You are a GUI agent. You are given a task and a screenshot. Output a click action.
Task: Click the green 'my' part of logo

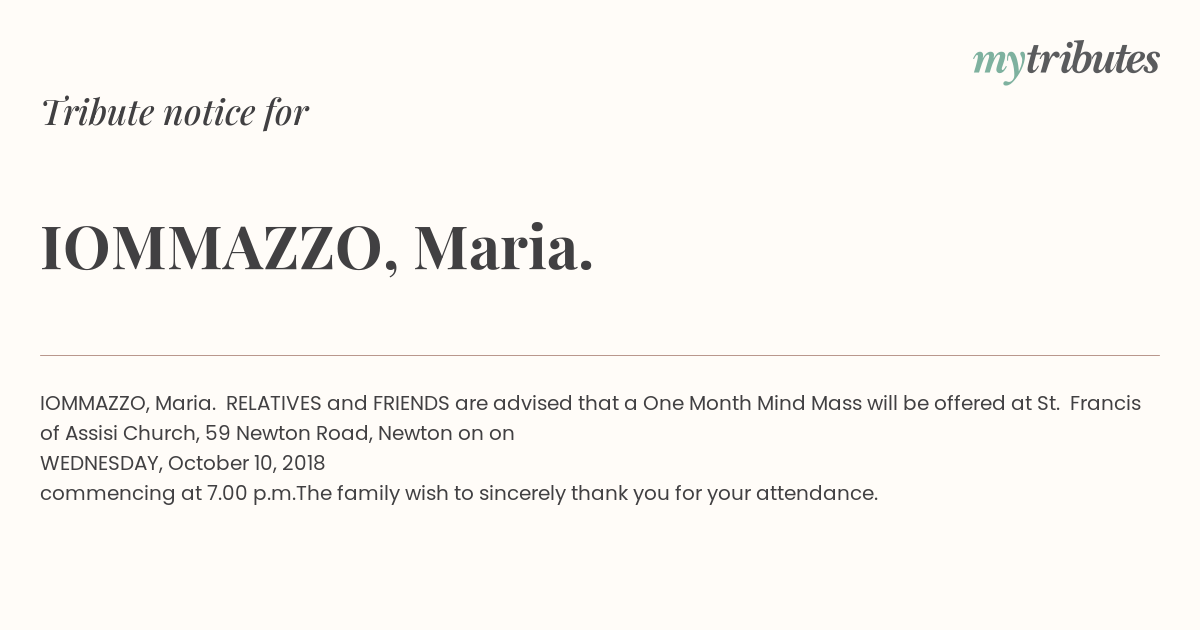998,64
